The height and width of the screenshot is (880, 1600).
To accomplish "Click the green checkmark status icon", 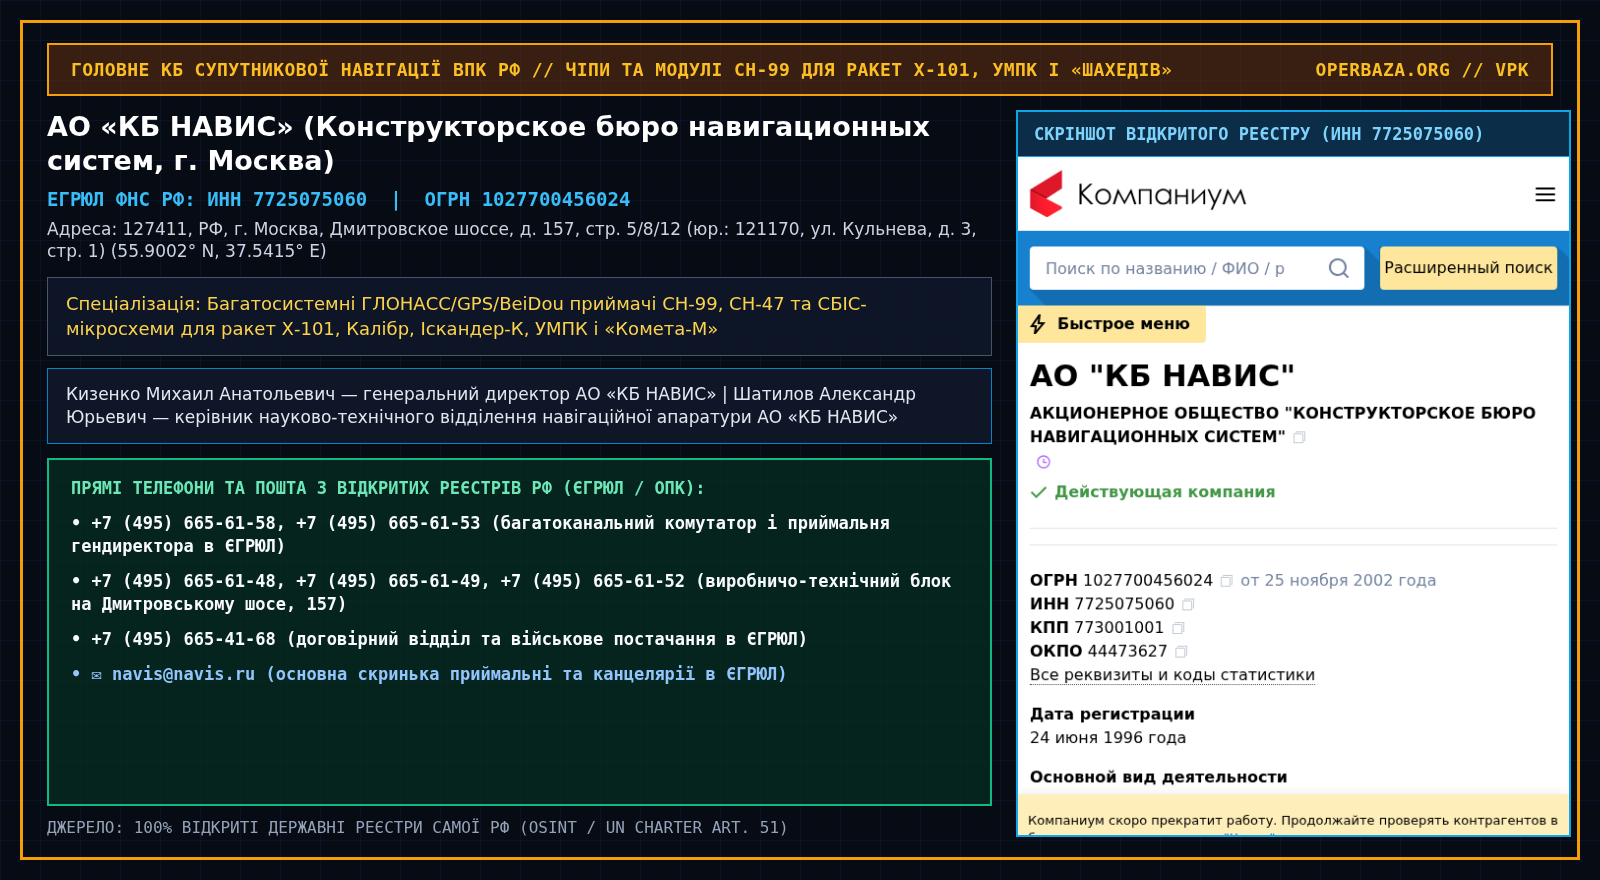I will (1039, 492).
